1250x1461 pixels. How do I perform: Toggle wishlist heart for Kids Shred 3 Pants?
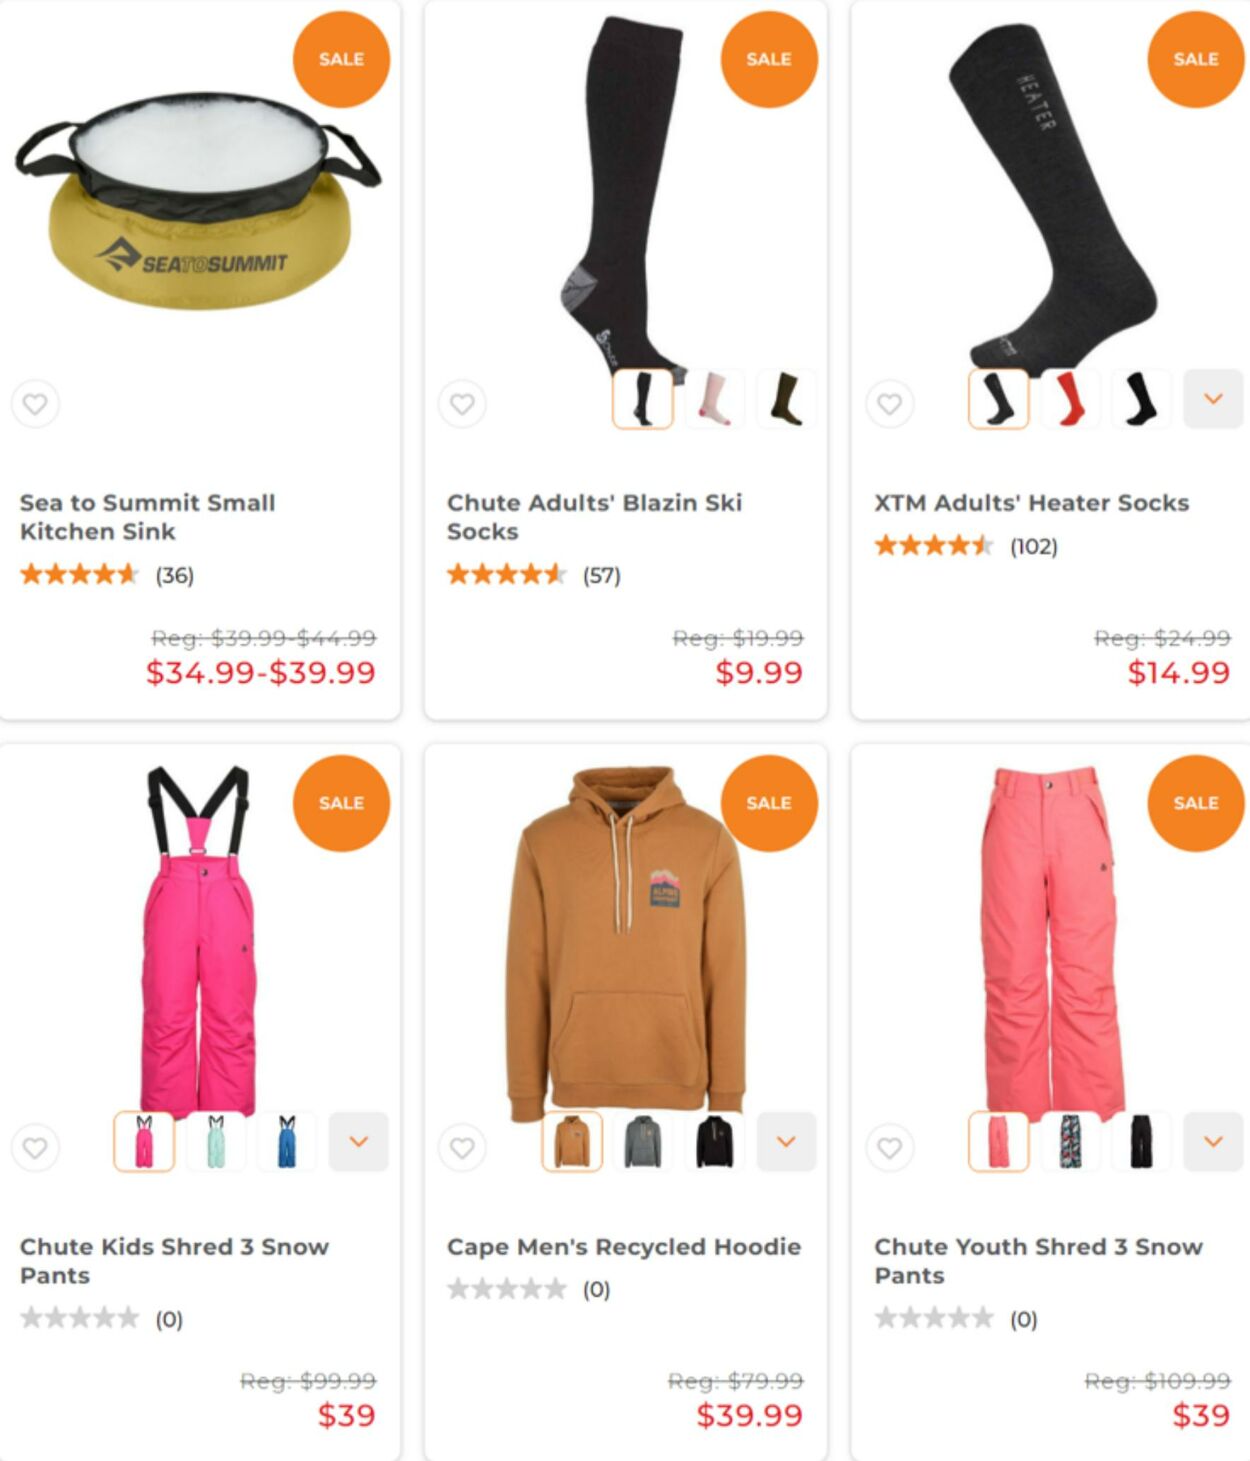point(35,1147)
